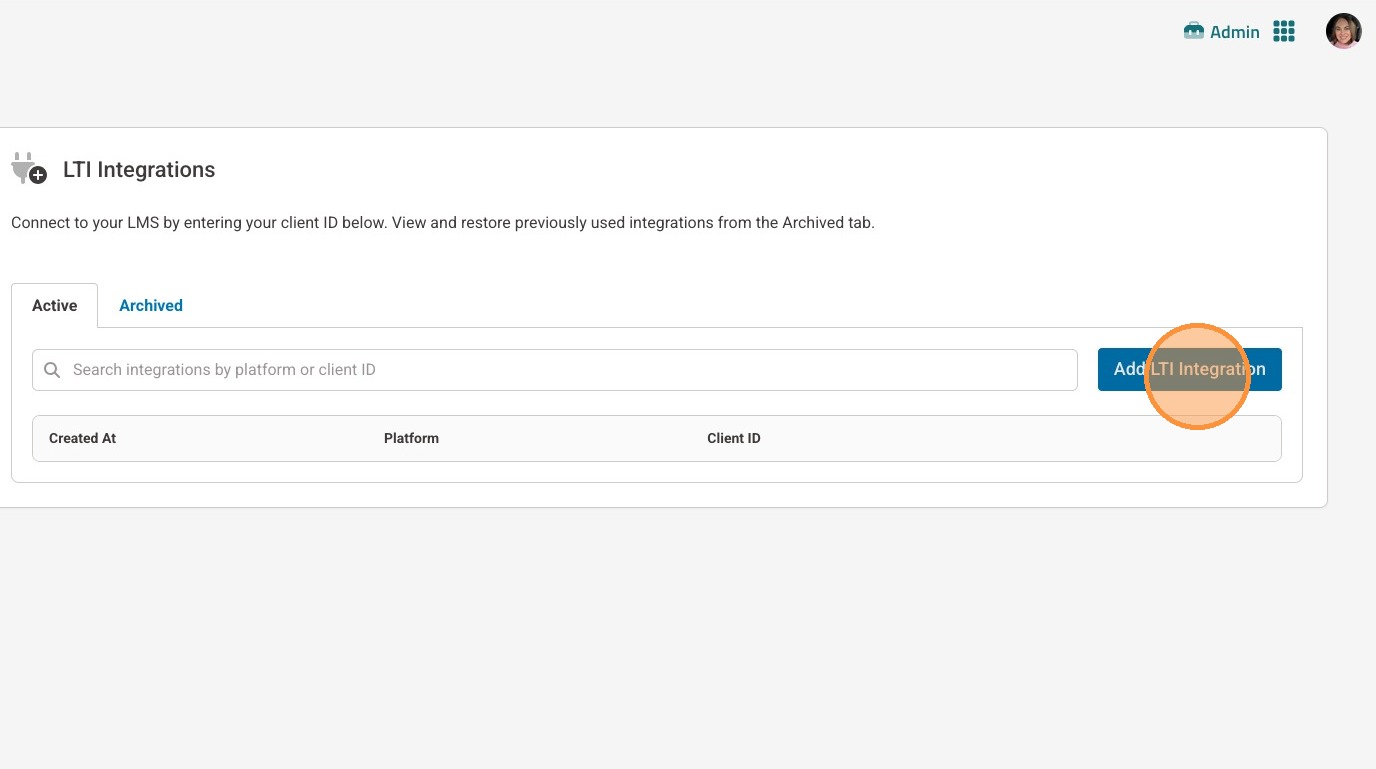Open the user profile avatar
The height and width of the screenshot is (769, 1376).
(1343, 31)
